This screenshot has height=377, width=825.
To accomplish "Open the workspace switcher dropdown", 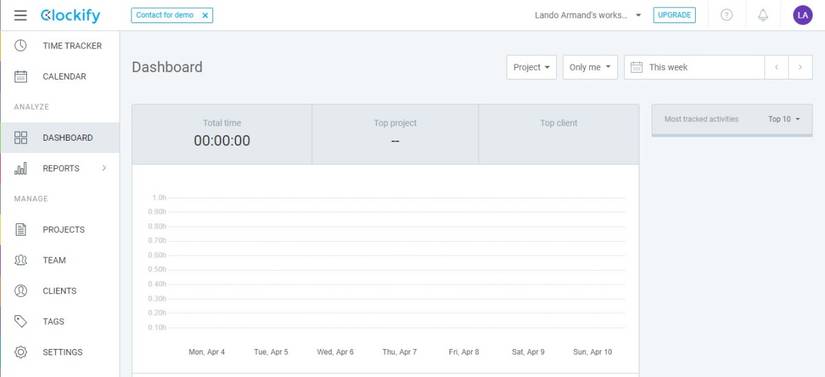I will tap(588, 15).
